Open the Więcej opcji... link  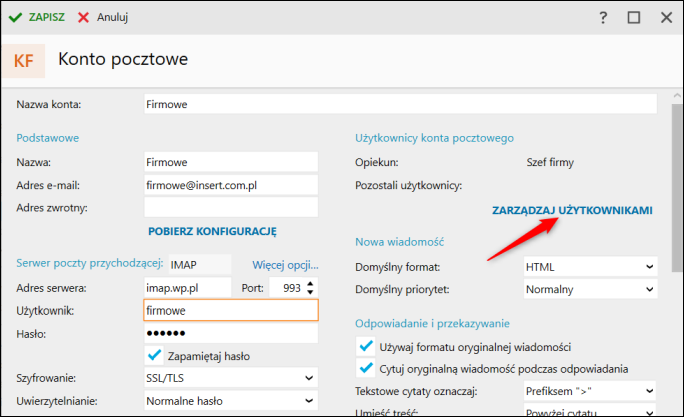point(285,265)
